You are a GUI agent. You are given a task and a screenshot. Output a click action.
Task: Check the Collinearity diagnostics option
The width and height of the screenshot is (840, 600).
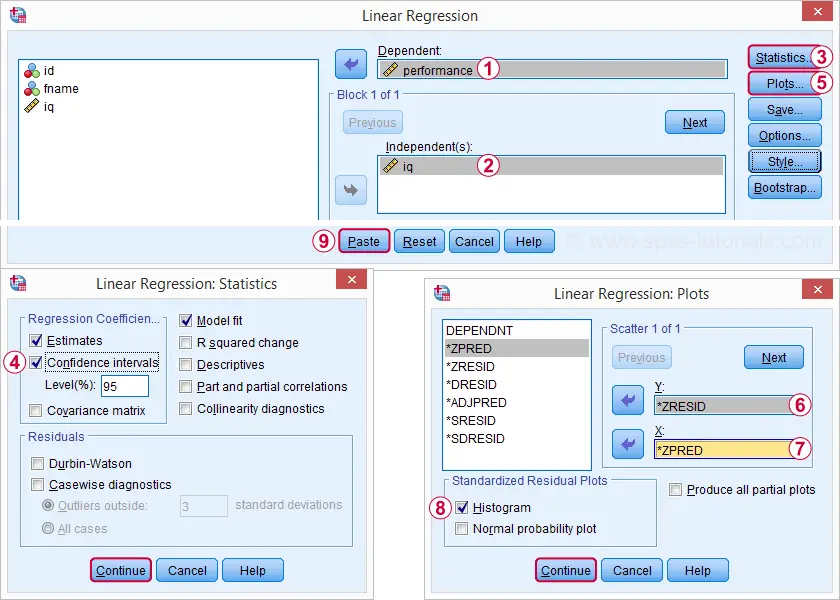(185, 409)
